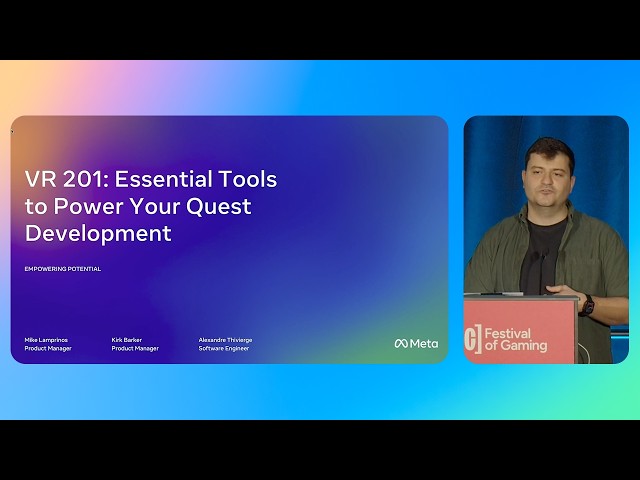Click "Product Manager" under Mike Lamprinos
The height and width of the screenshot is (480, 640).
click(x=48, y=349)
